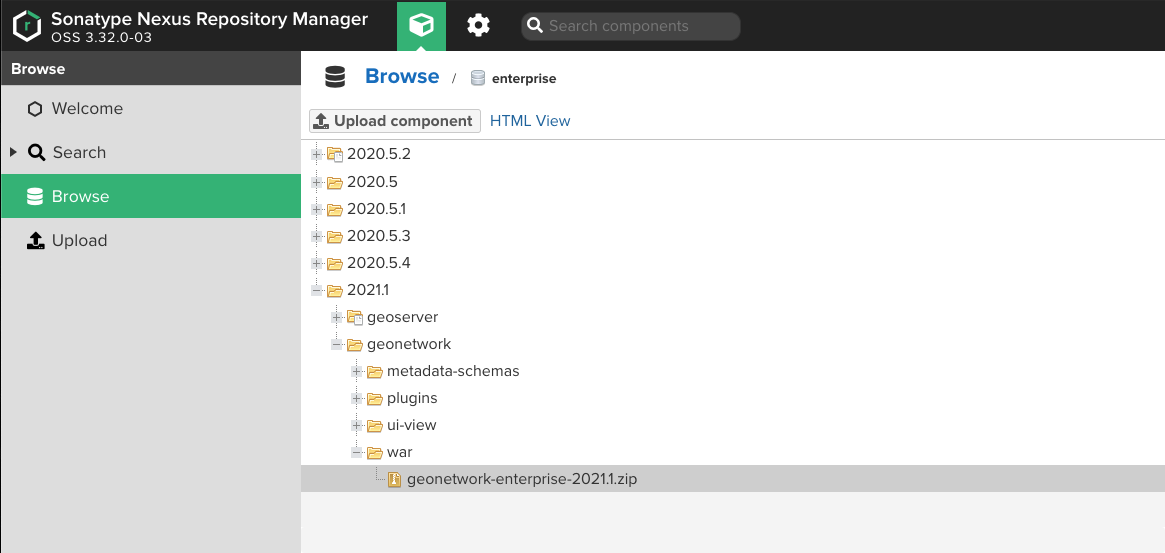The image size is (1165, 553).
Task: Click the large database icon beside Browse
Action: [x=335, y=77]
